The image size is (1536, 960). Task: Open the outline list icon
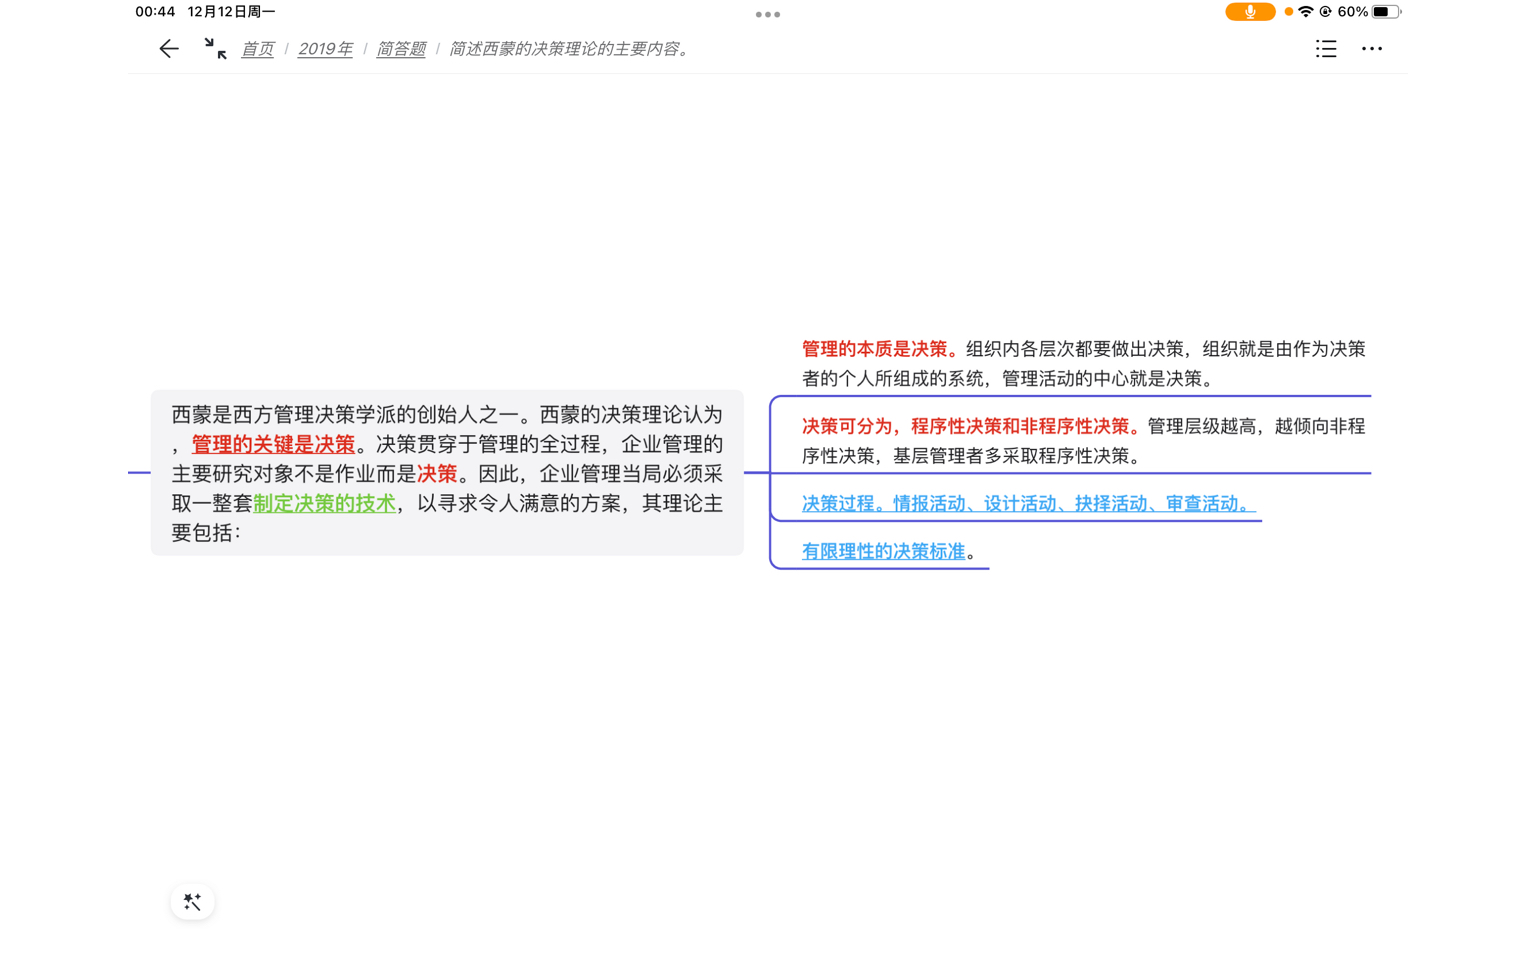[x=1326, y=48]
